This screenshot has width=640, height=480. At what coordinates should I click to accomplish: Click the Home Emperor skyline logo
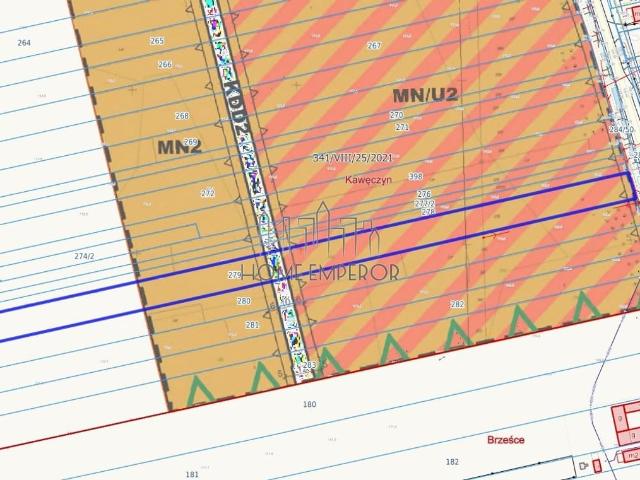[x=330, y=238]
